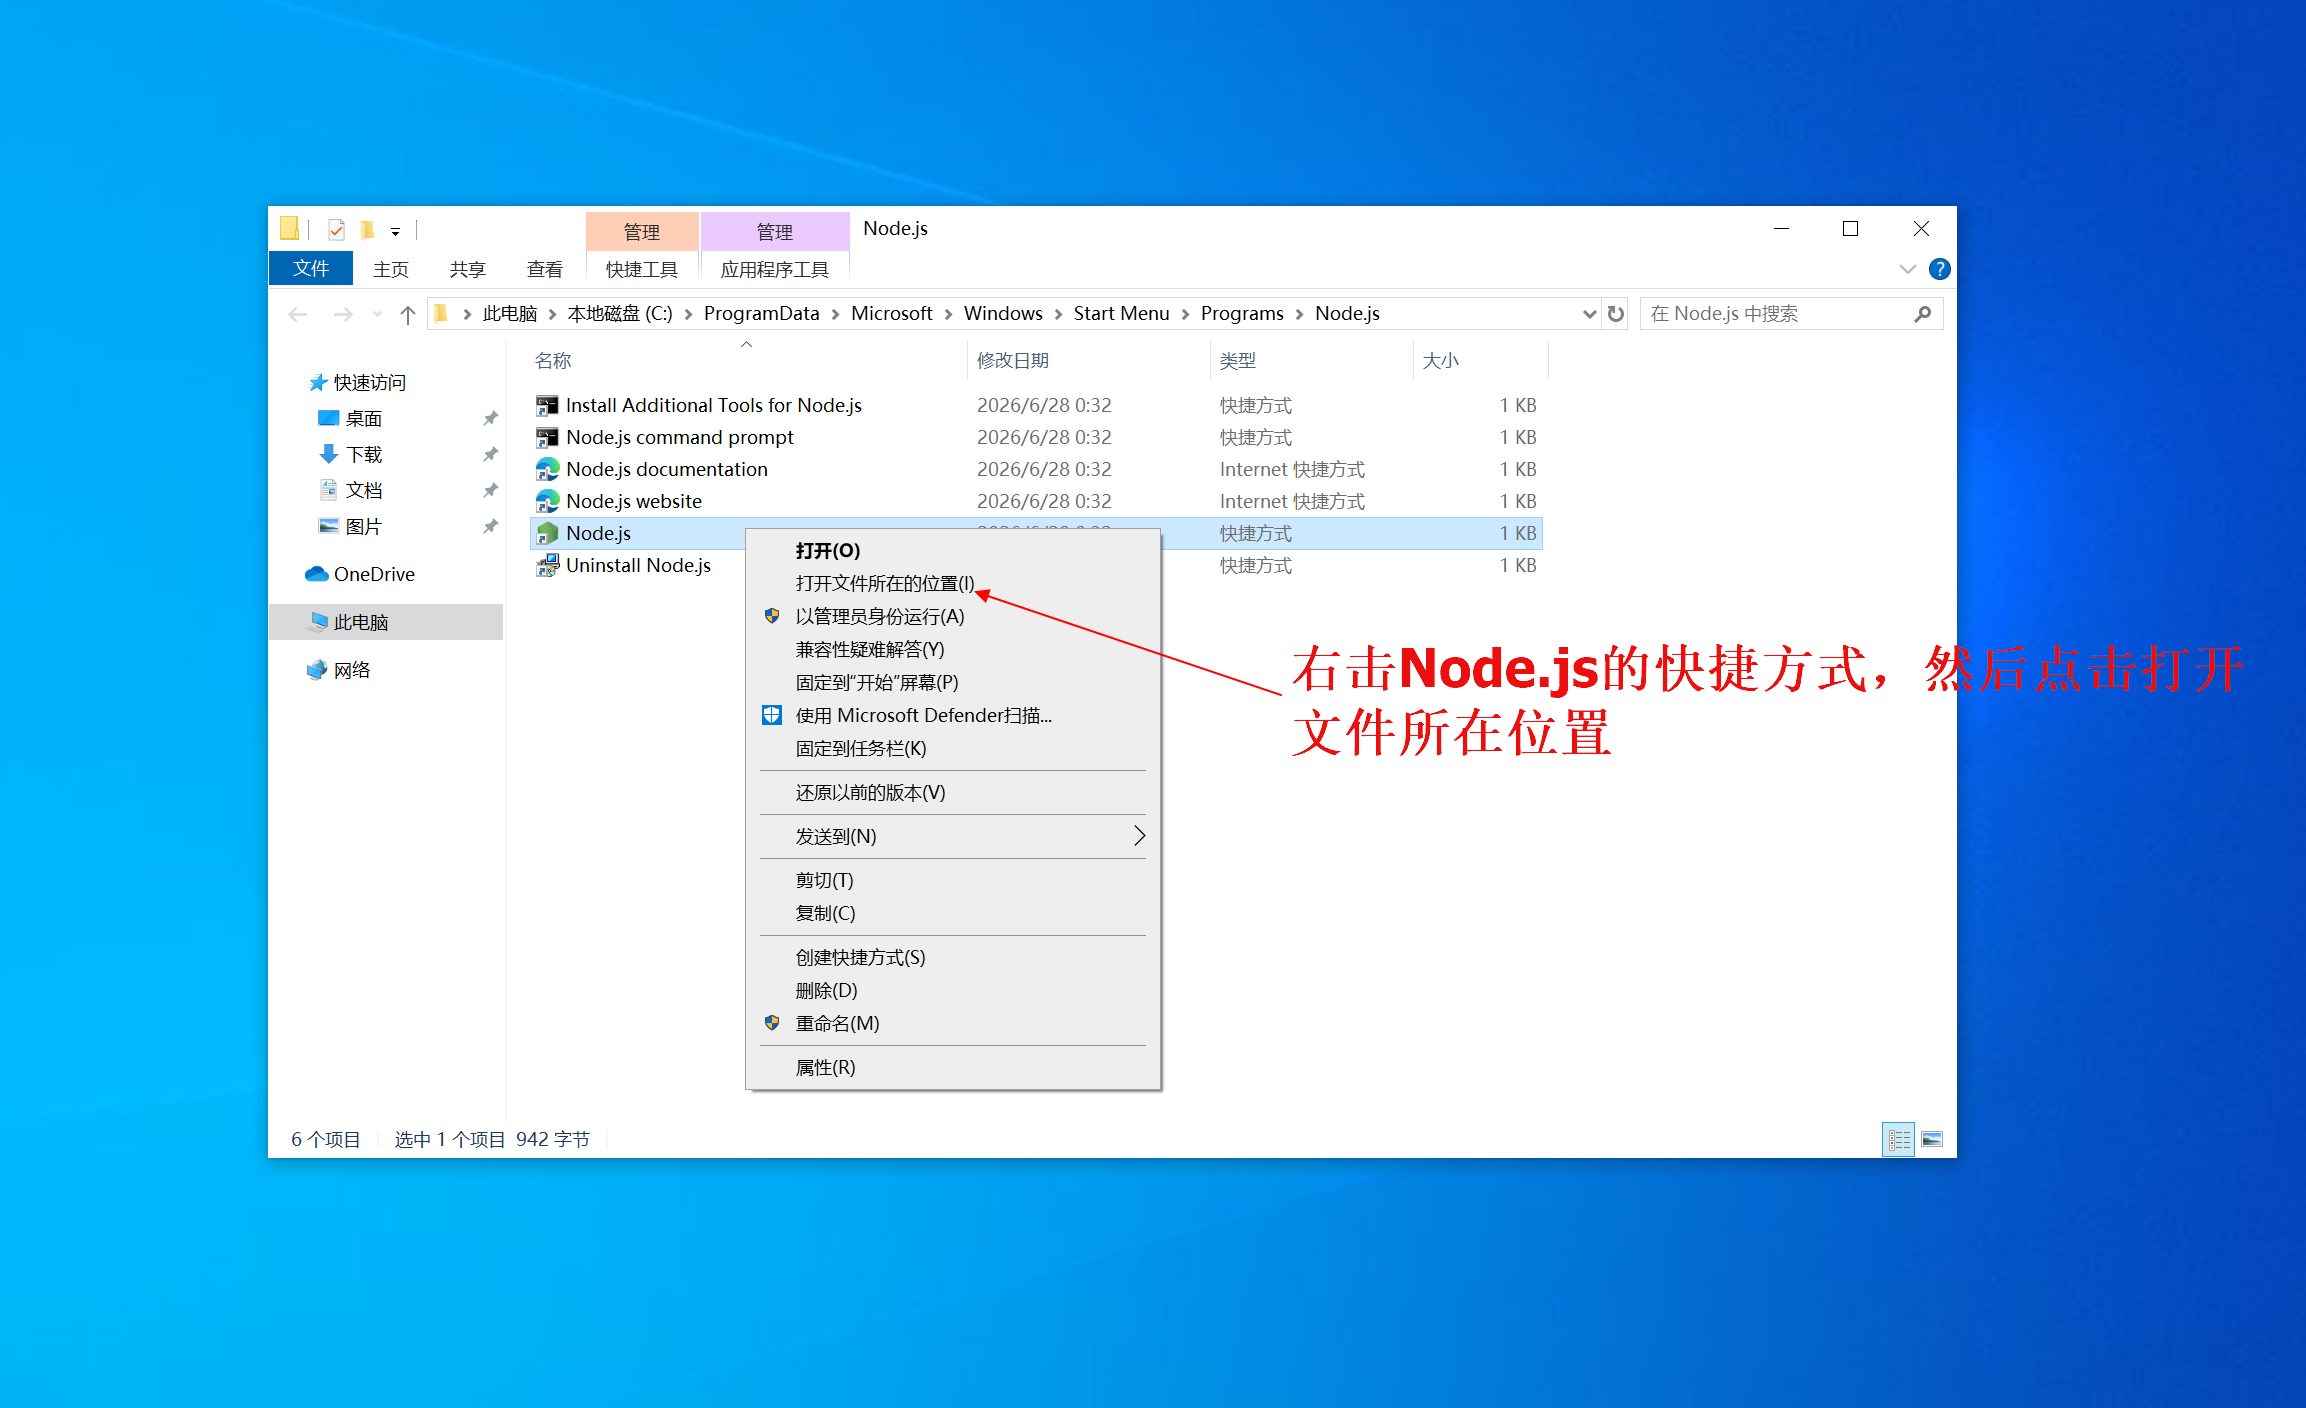Click the Microsoft Defender shield icon in menu
The width and height of the screenshot is (2306, 1408).
click(771, 715)
